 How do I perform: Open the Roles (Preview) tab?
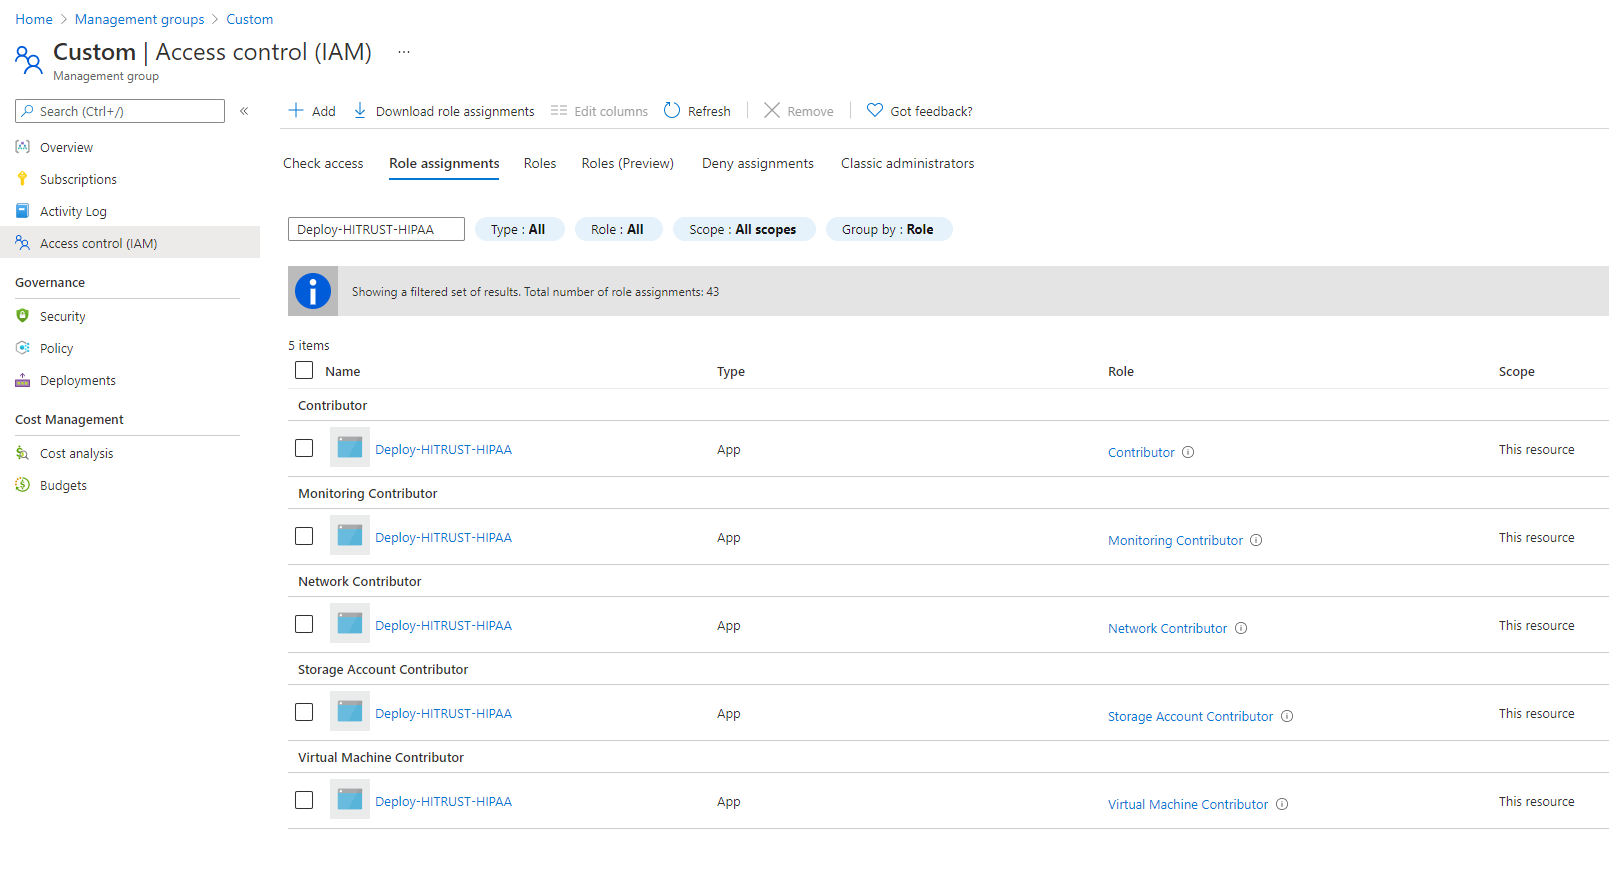pos(628,163)
